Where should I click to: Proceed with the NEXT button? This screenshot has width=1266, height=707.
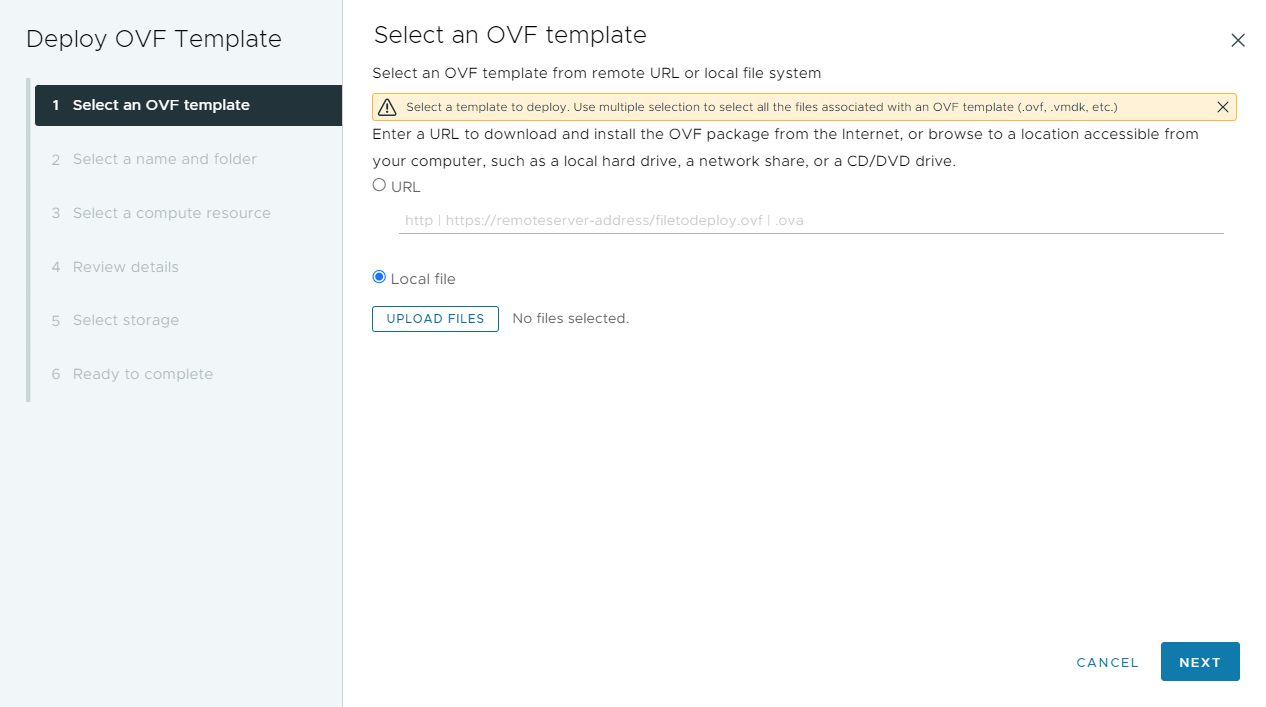[x=1200, y=662]
